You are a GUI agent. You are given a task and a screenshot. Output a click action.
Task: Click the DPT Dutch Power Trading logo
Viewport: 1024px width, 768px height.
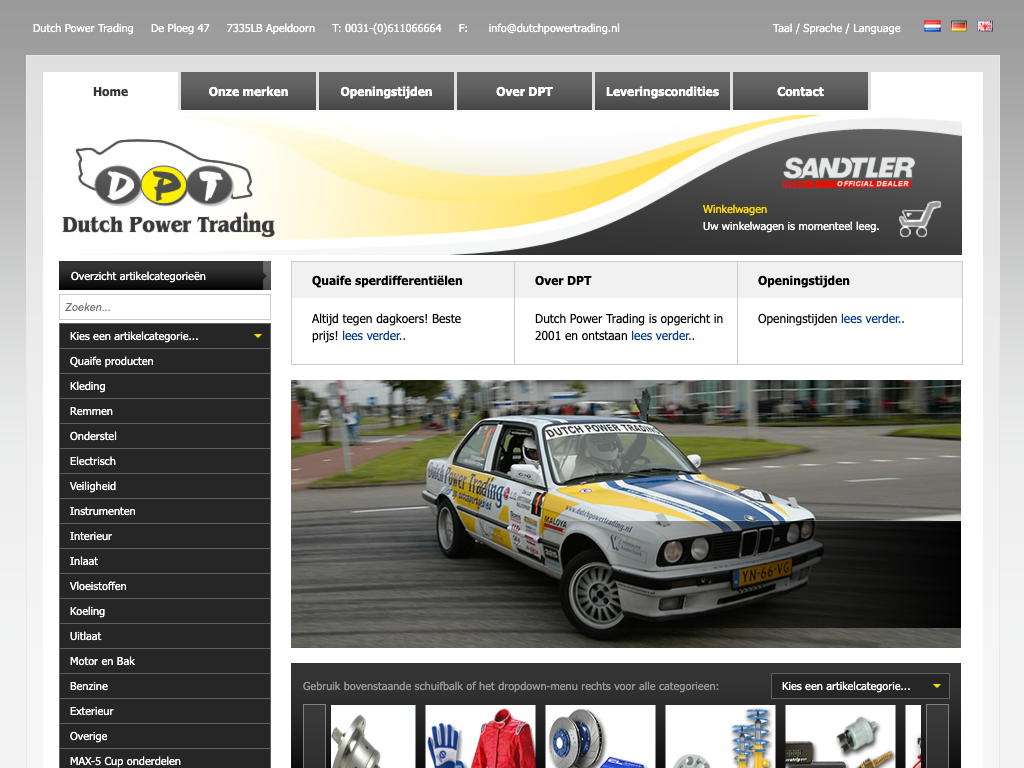point(168,188)
